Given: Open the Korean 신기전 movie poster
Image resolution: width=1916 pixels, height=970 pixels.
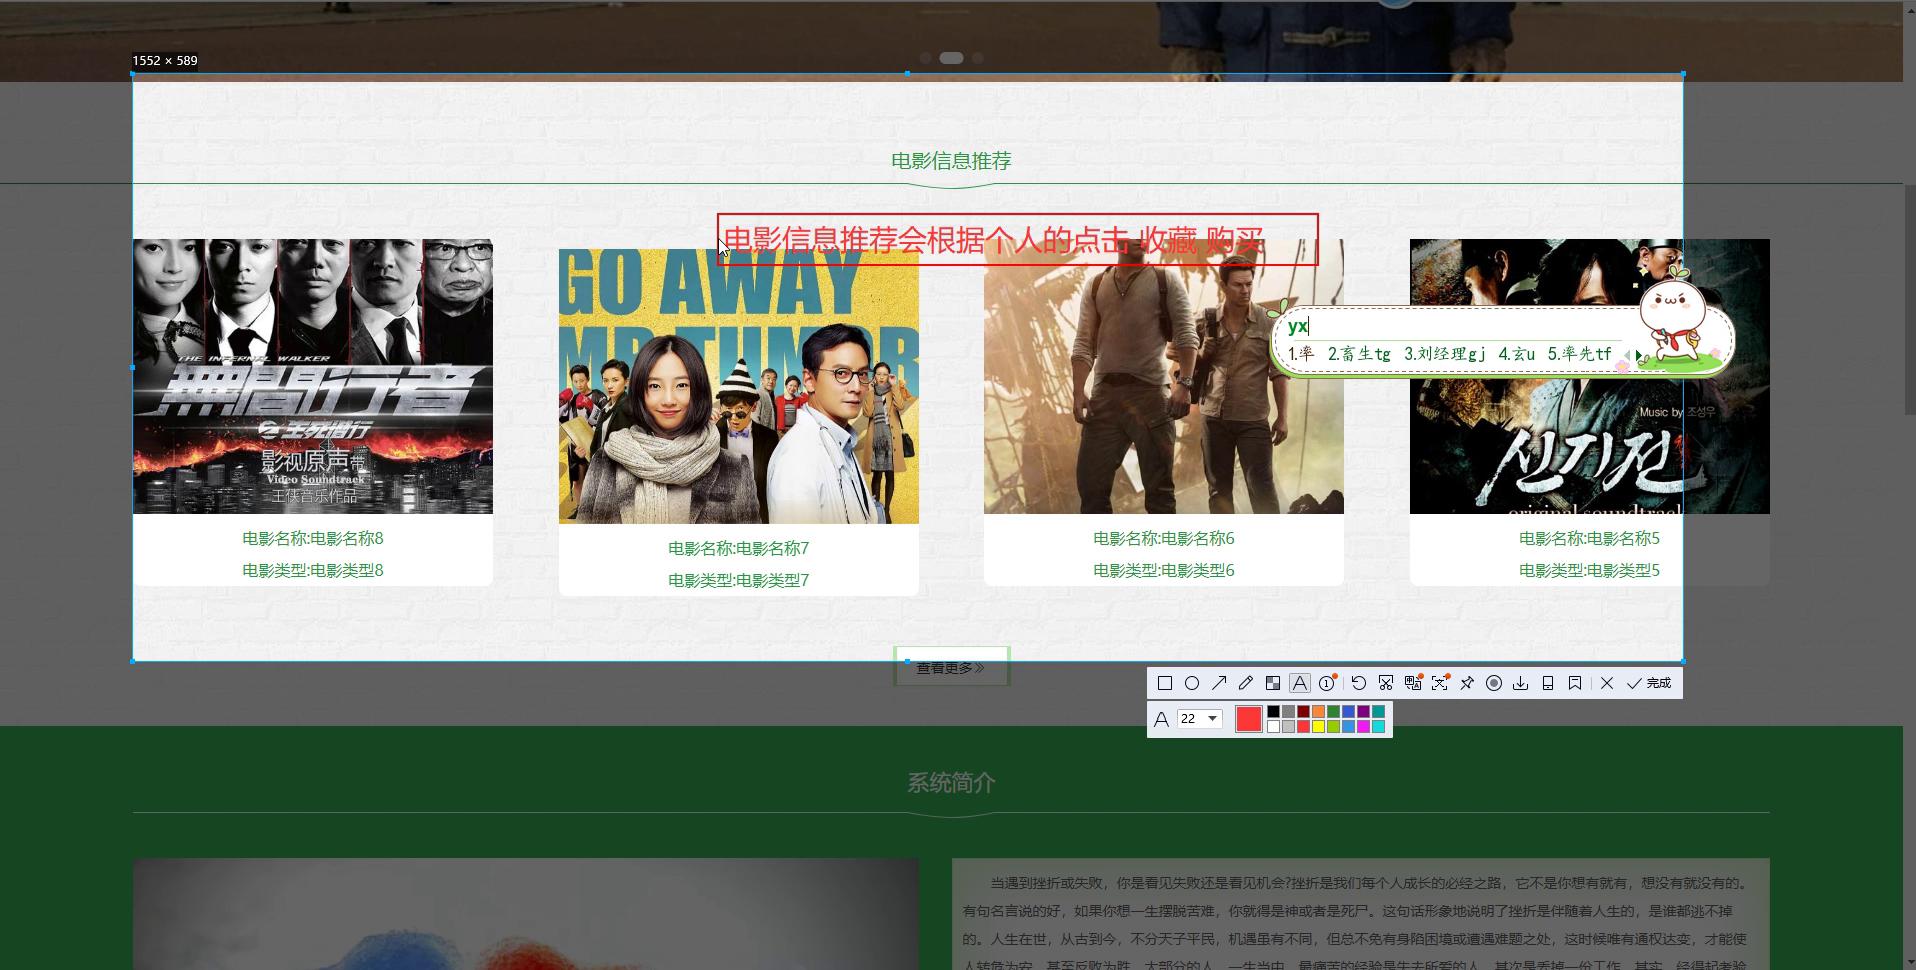Looking at the screenshot, I should (1590, 376).
